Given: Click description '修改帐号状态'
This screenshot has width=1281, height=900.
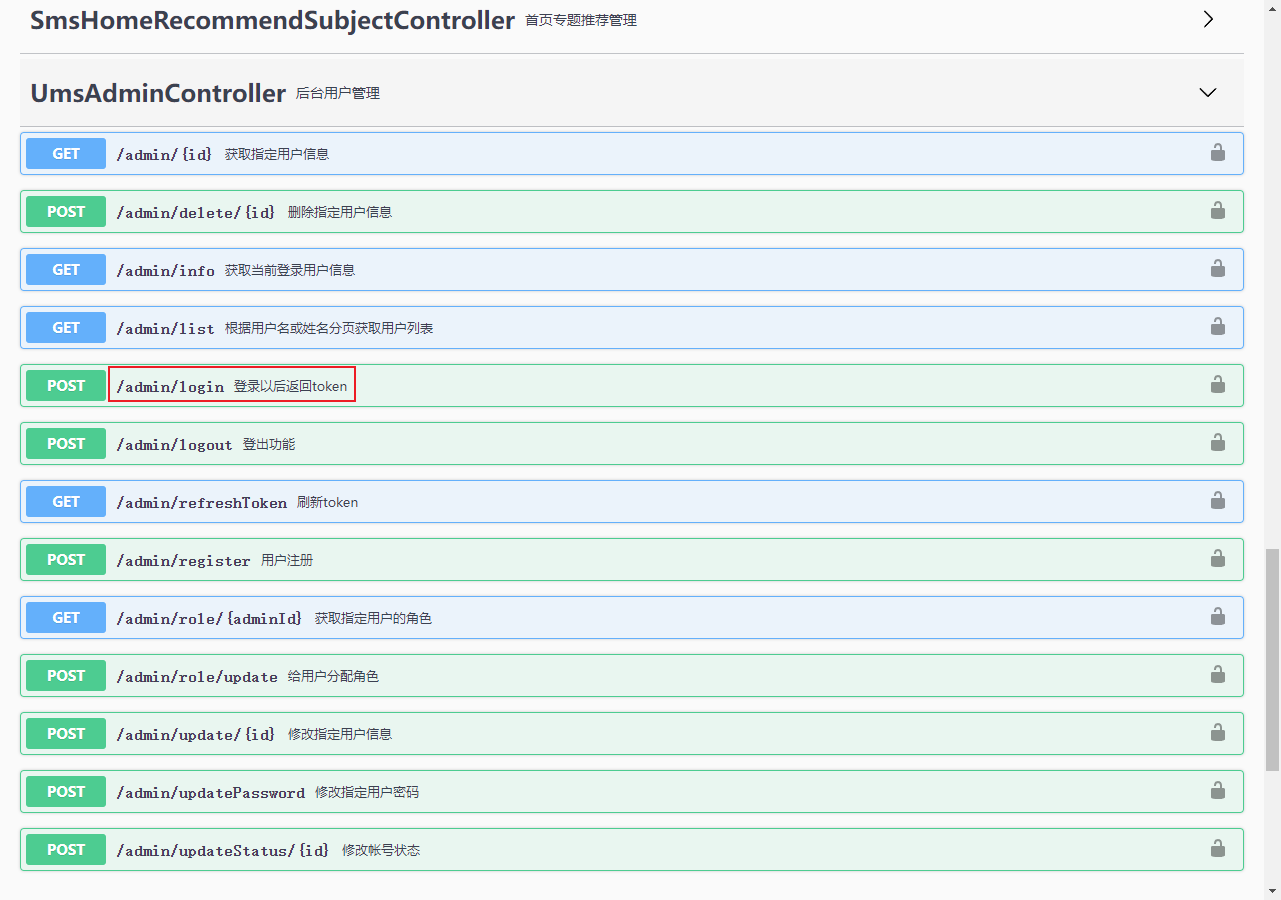Looking at the screenshot, I should [x=381, y=850].
